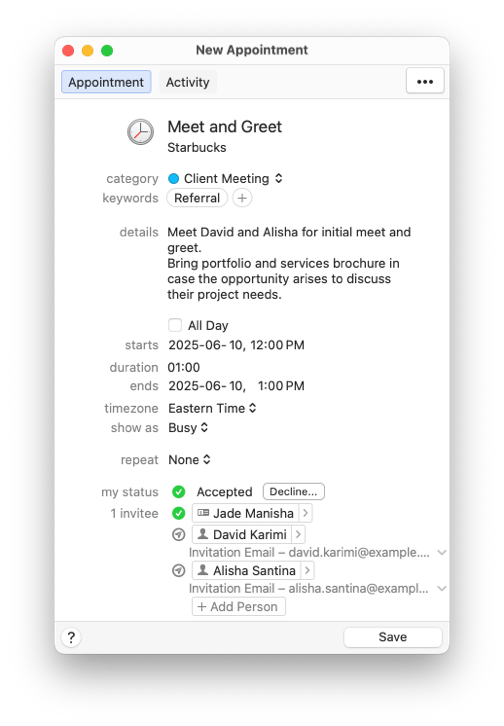Click David Karimi's invitation sent icon
Screen dimensions: 504x726
click(179, 535)
